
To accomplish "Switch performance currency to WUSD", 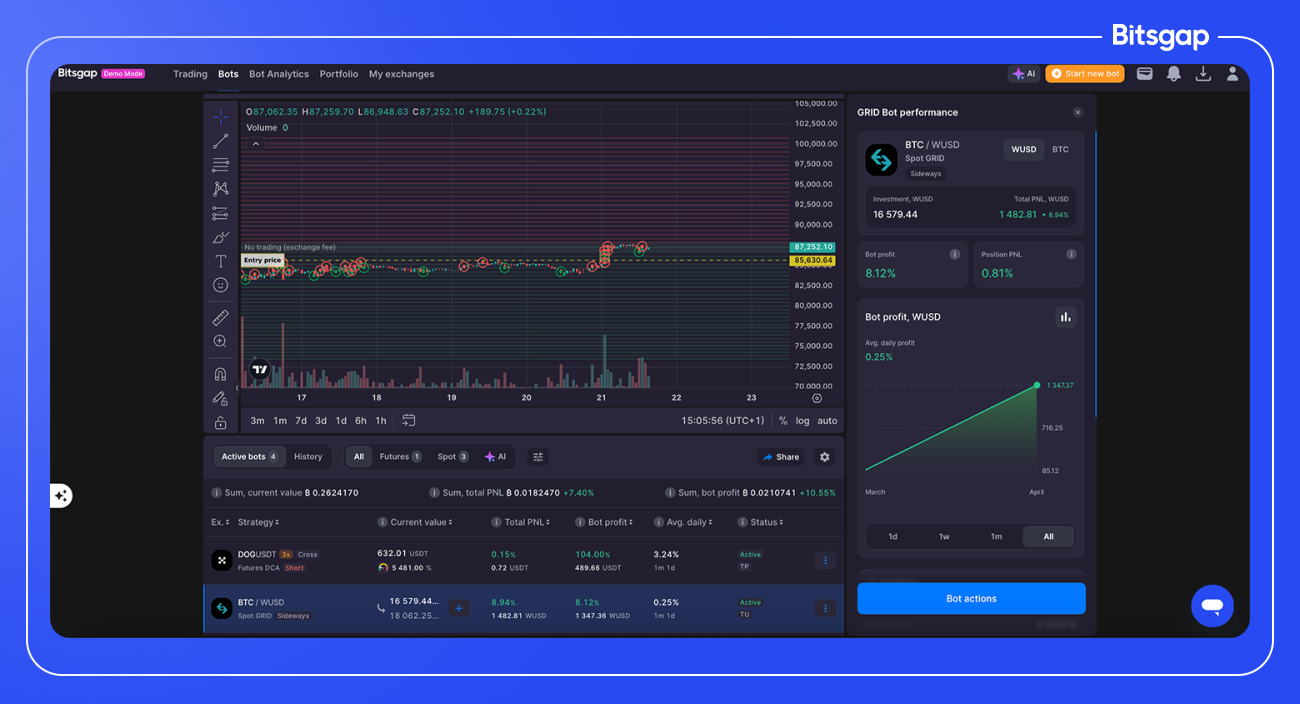I will (1024, 150).
